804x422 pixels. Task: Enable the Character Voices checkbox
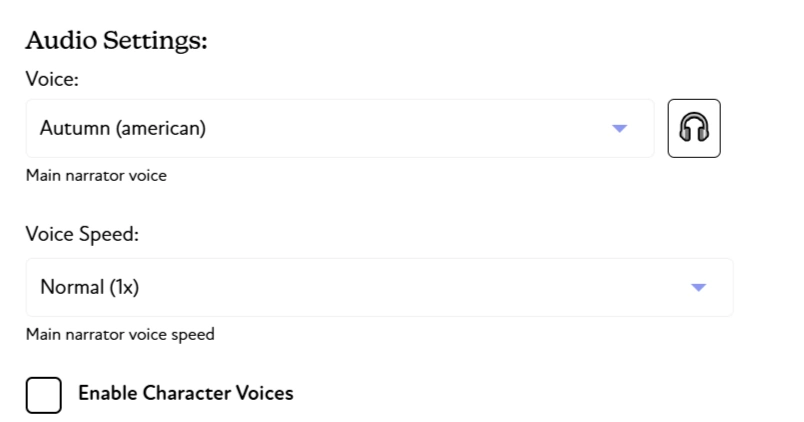pyautogui.click(x=44, y=394)
